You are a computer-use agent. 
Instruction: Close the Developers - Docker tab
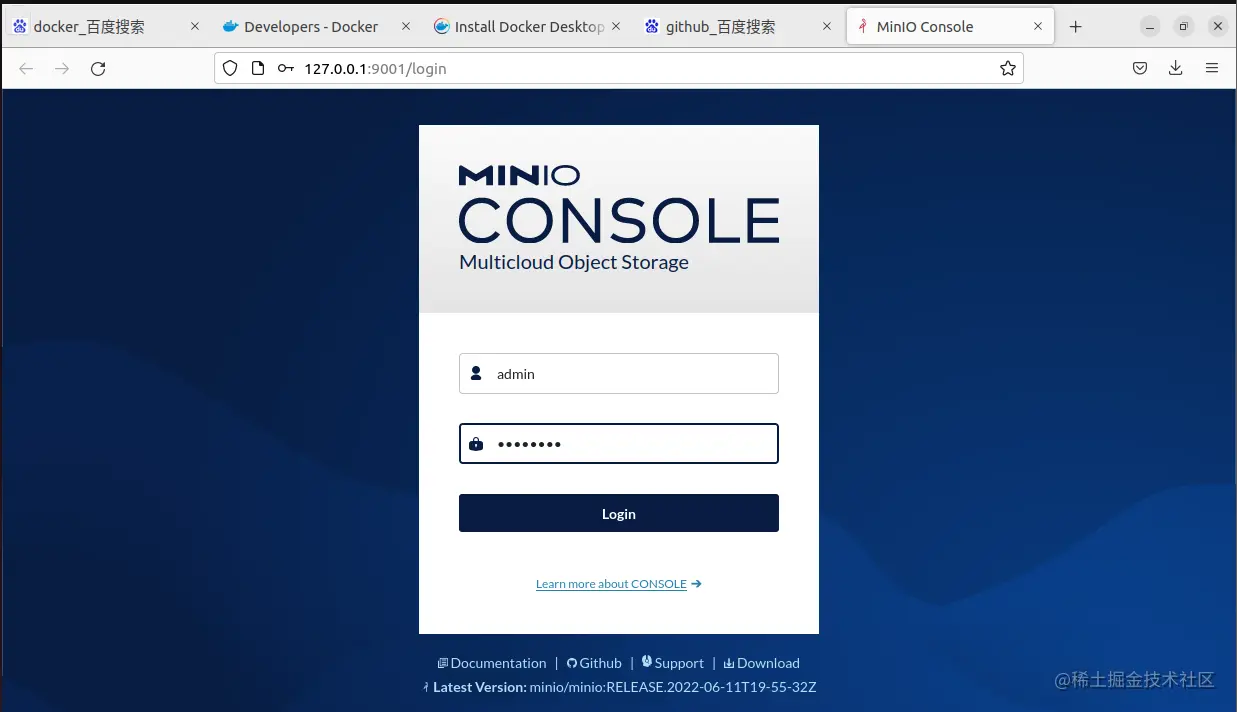pyautogui.click(x=406, y=27)
